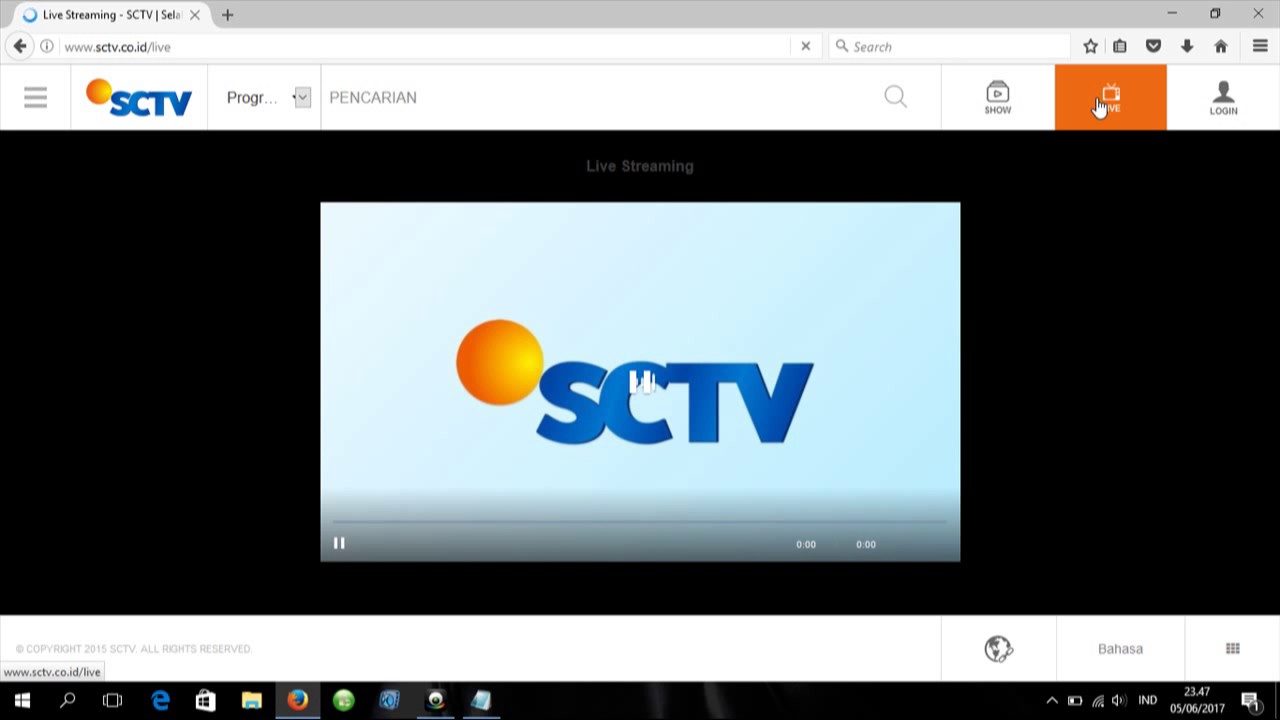Click the SCTV logo in header

pyautogui.click(x=139, y=98)
